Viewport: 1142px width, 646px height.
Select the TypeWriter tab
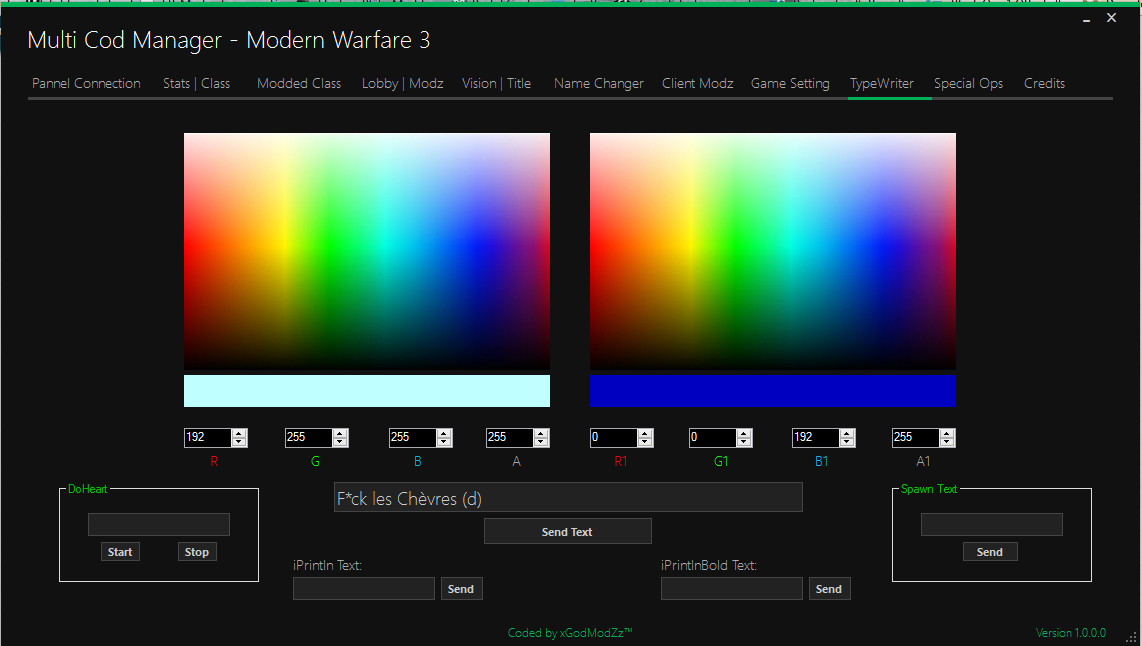(882, 84)
